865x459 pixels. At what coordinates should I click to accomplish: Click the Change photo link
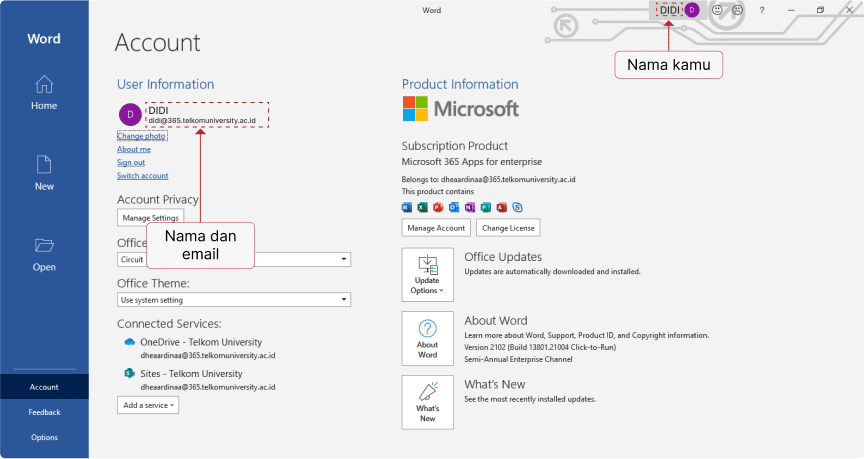coord(141,136)
